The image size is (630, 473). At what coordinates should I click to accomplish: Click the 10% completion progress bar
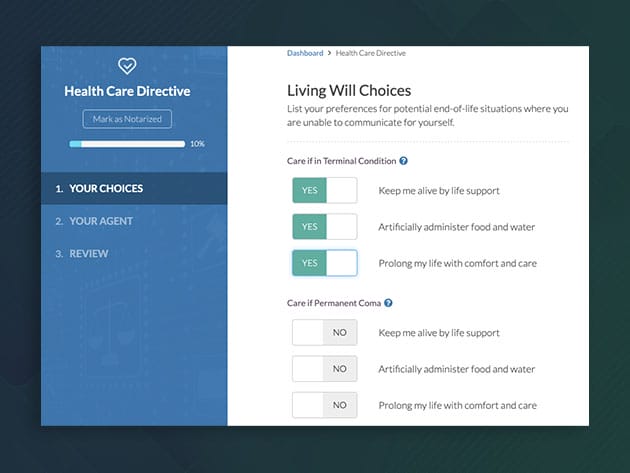(127, 144)
